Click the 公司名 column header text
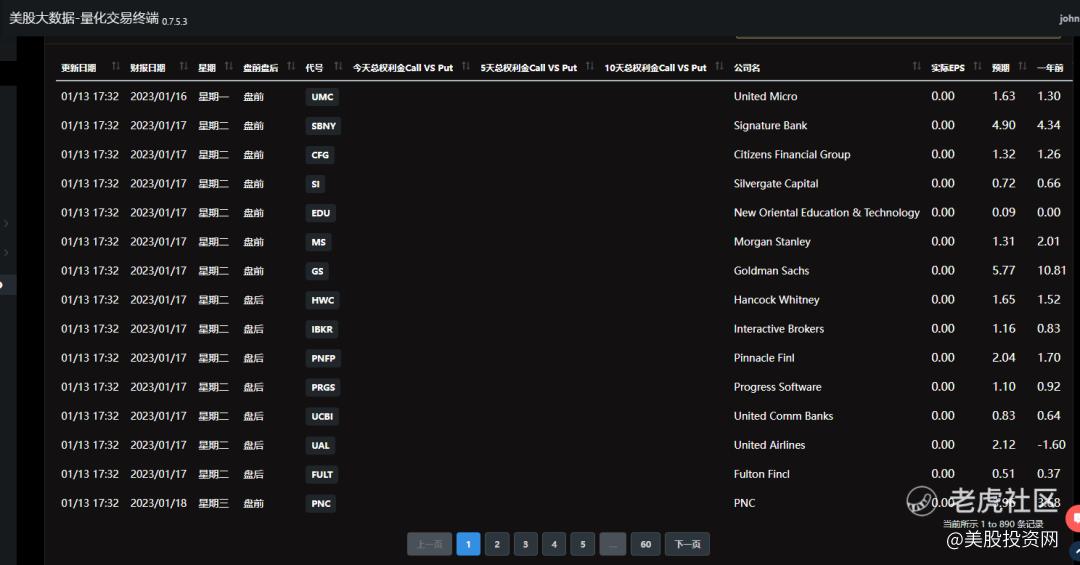This screenshot has width=1080, height=565. 747,68
